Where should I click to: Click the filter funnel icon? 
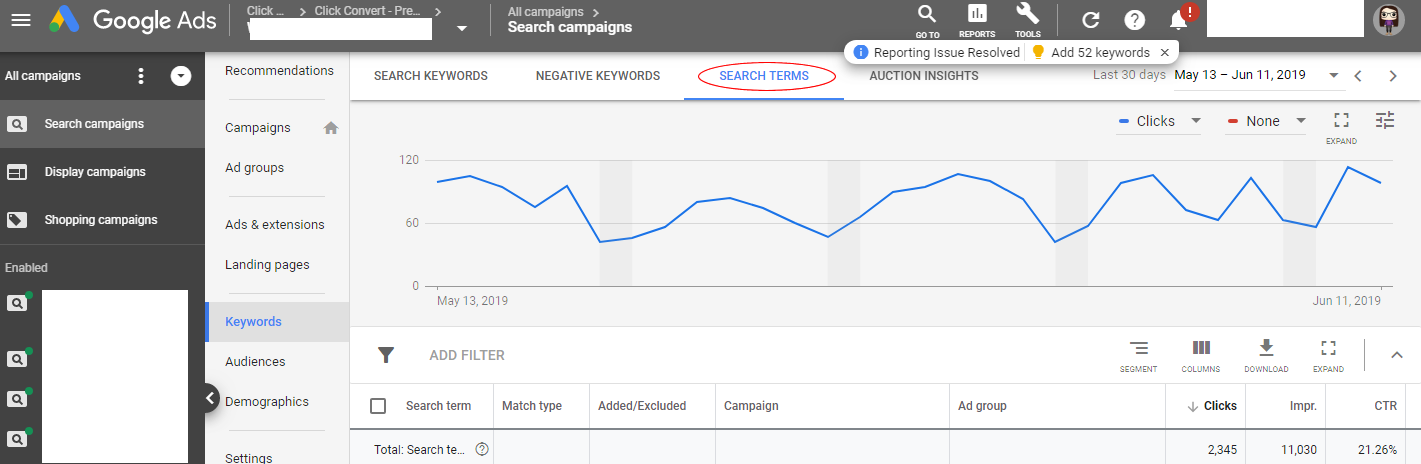point(386,355)
